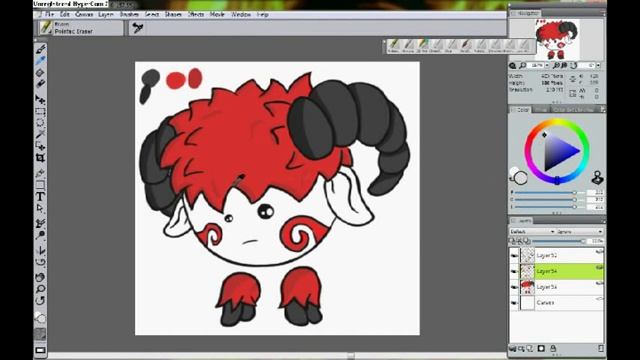Create a new layer mask

pos(541,349)
